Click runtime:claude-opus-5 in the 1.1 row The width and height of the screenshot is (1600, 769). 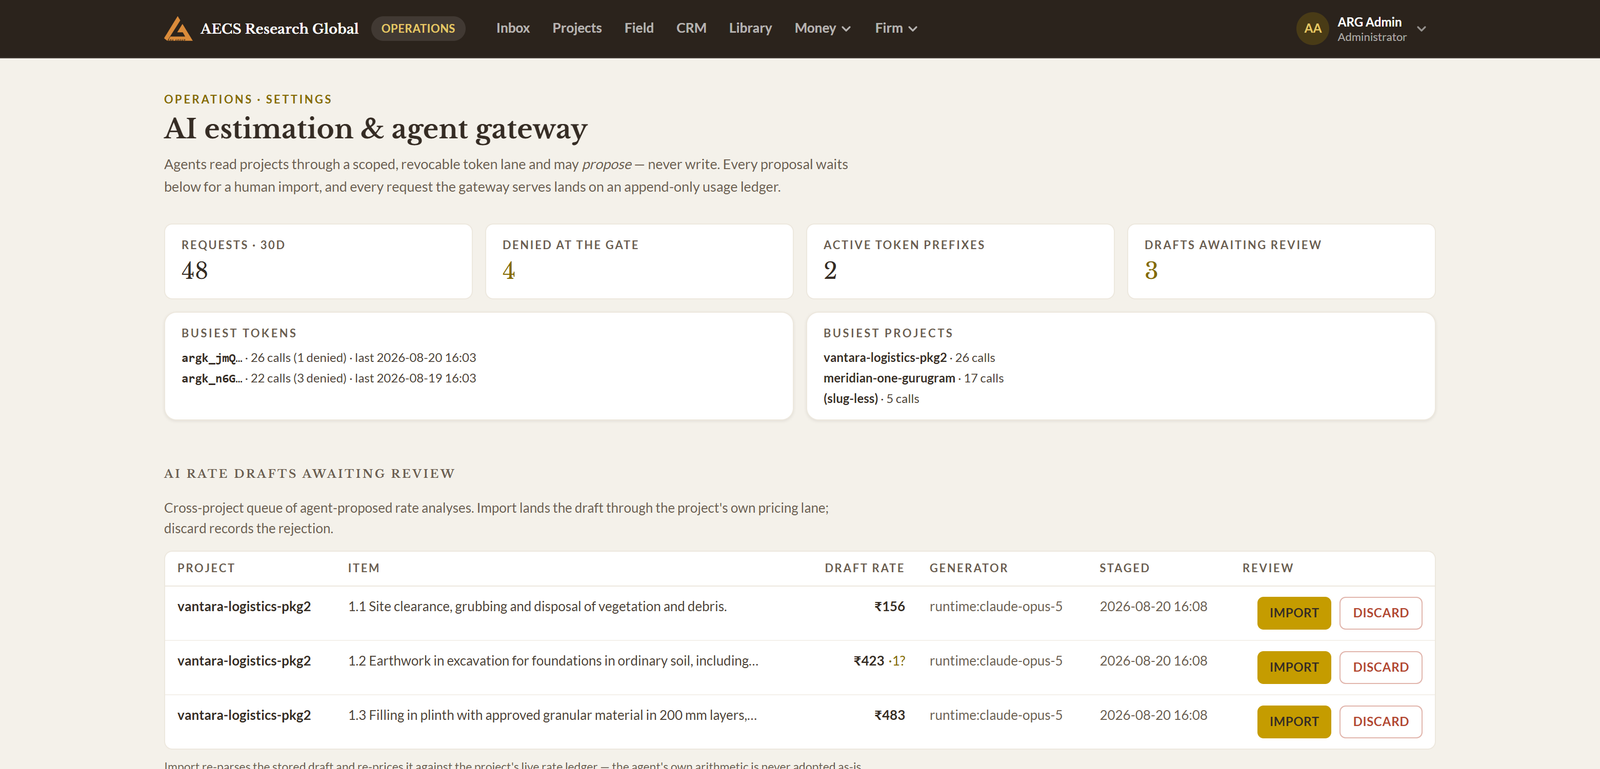coord(996,606)
